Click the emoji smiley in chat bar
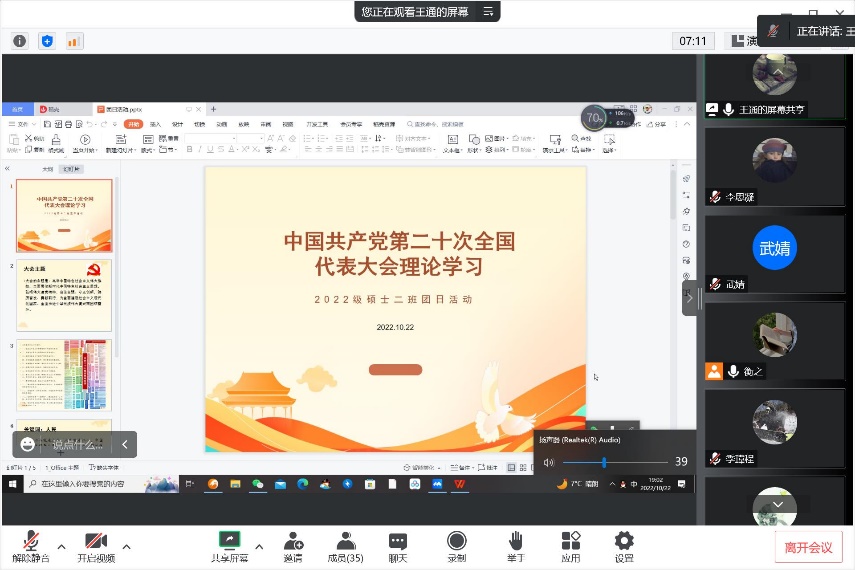The height and width of the screenshot is (570, 855). (x=28, y=444)
